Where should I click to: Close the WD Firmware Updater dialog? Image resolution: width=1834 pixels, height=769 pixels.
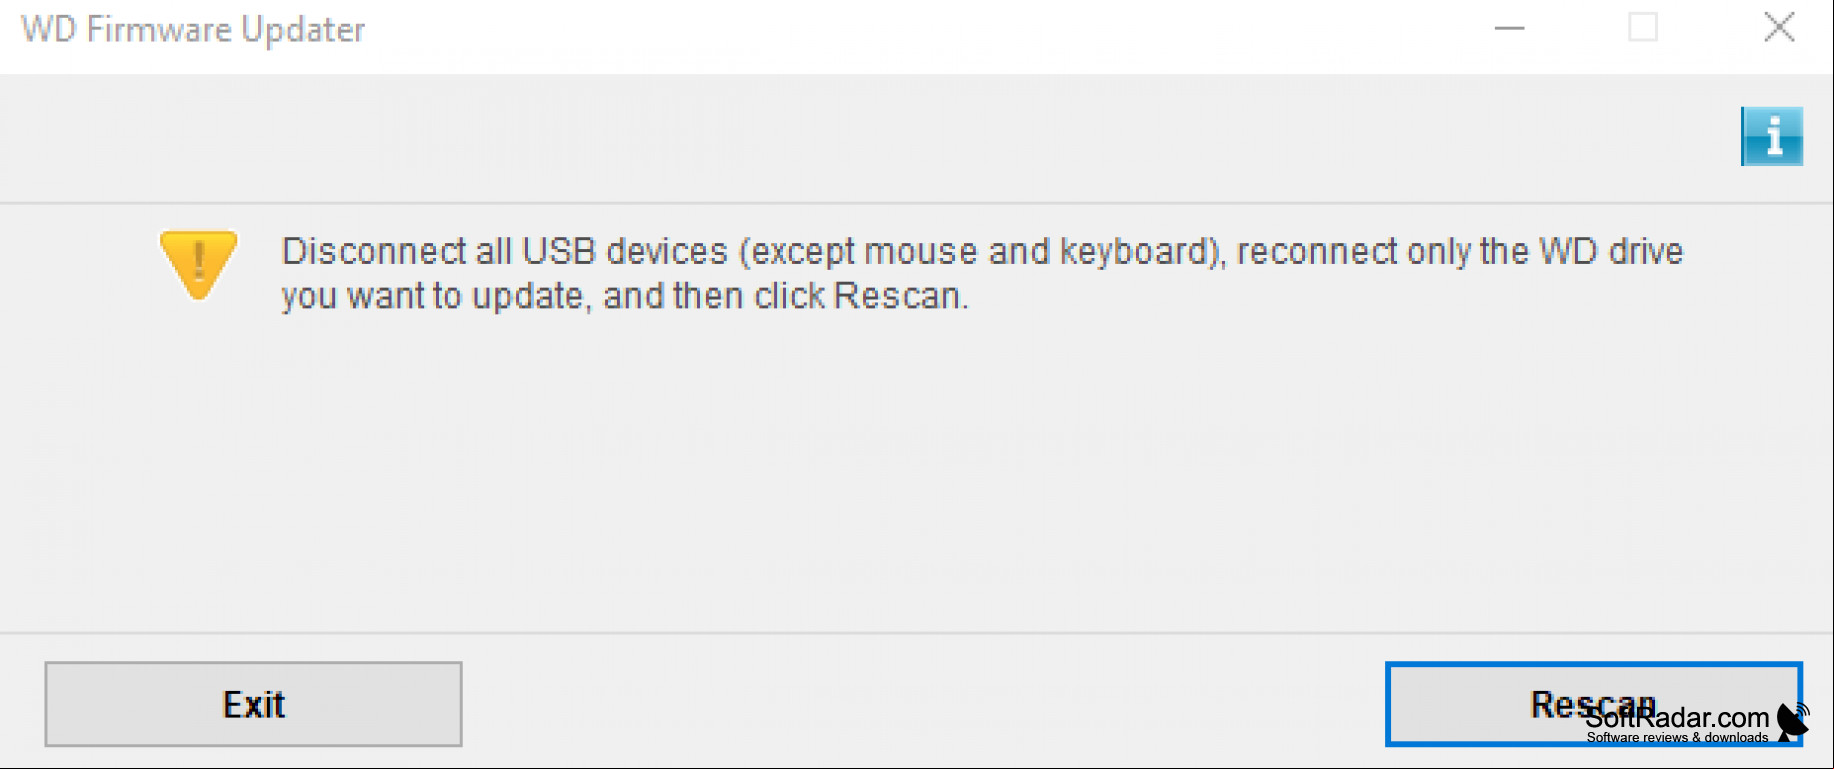(1779, 27)
